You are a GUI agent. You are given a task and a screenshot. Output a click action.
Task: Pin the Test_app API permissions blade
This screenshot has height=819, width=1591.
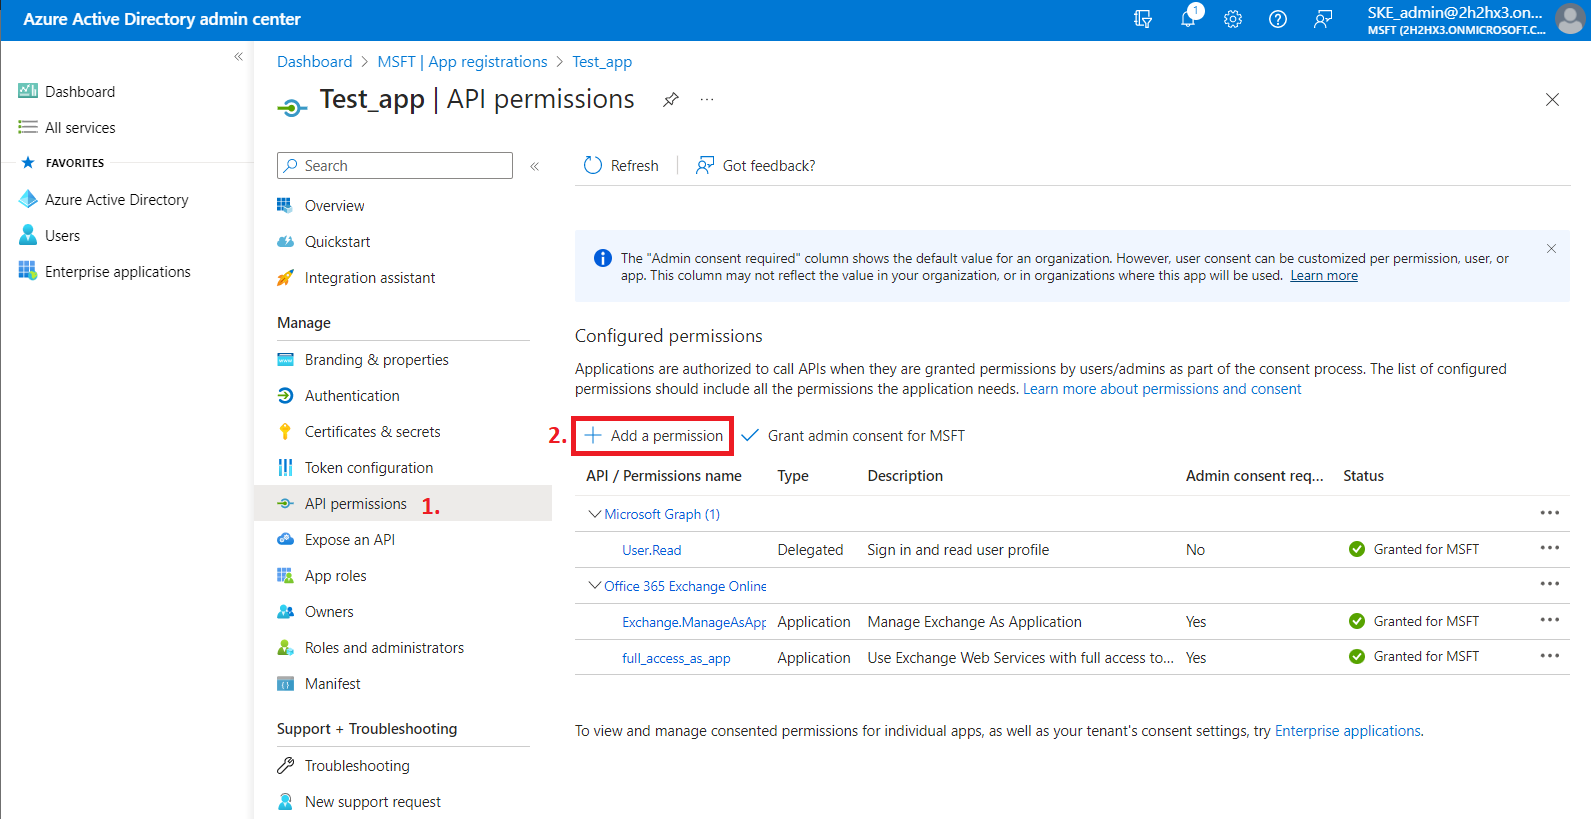pos(671,100)
